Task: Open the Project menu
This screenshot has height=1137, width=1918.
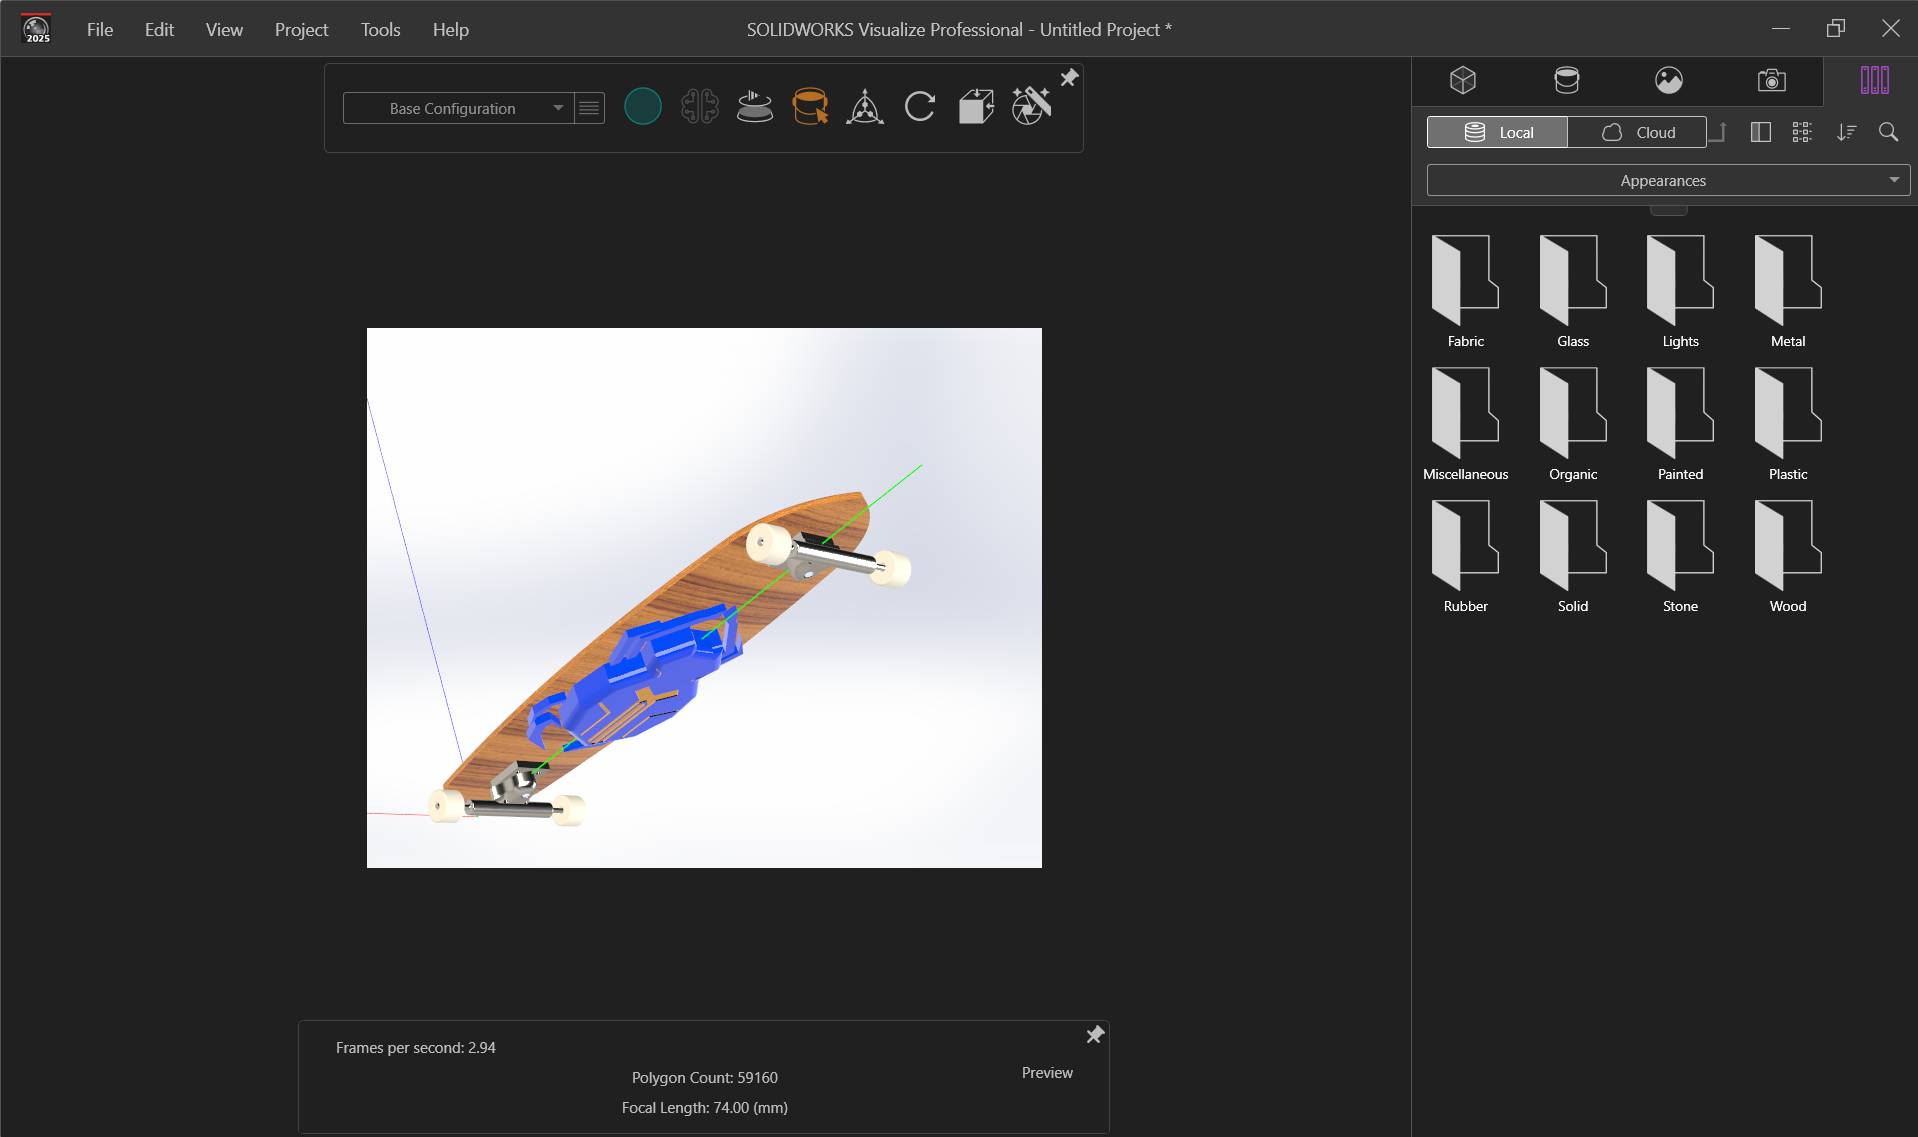Action: coord(300,29)
